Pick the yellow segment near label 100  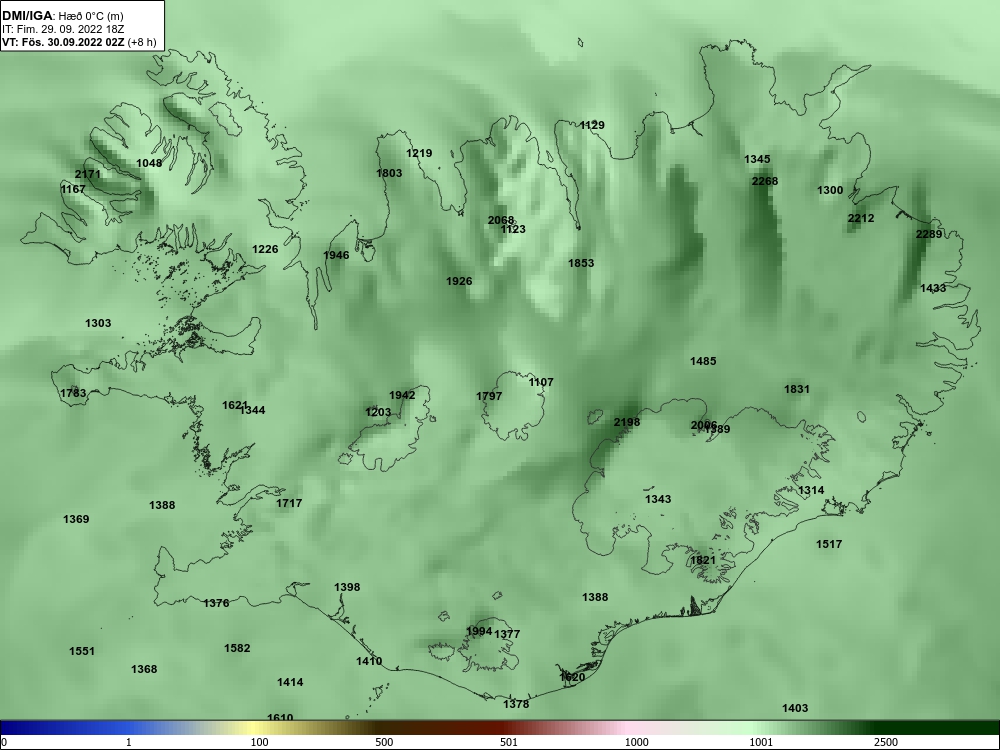click(x=255, y=728)
